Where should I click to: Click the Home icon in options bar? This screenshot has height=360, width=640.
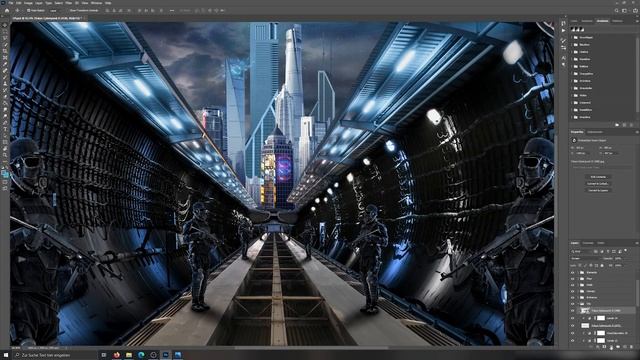click(7, 10)
